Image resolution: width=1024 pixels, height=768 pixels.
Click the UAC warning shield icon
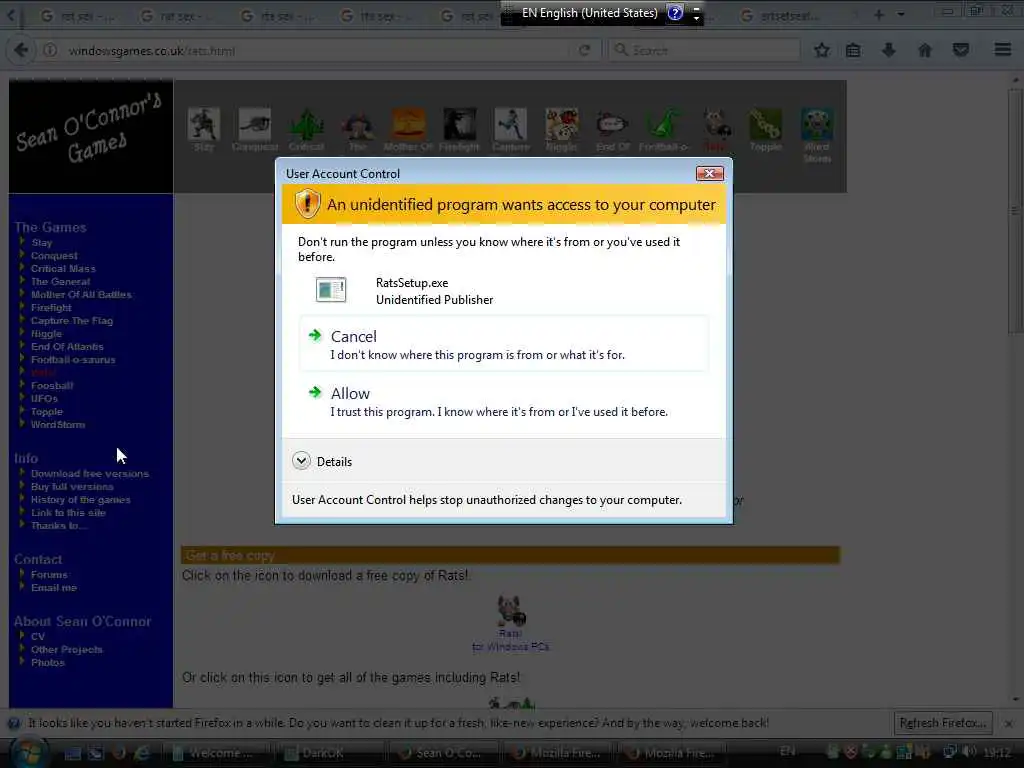coord(307,204)
